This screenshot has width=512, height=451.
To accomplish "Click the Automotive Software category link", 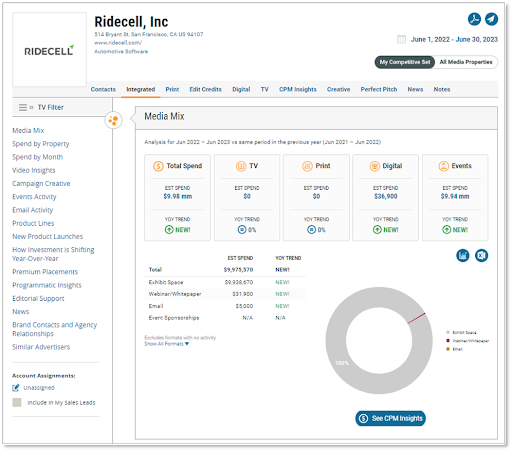I will tap(121, 51).
